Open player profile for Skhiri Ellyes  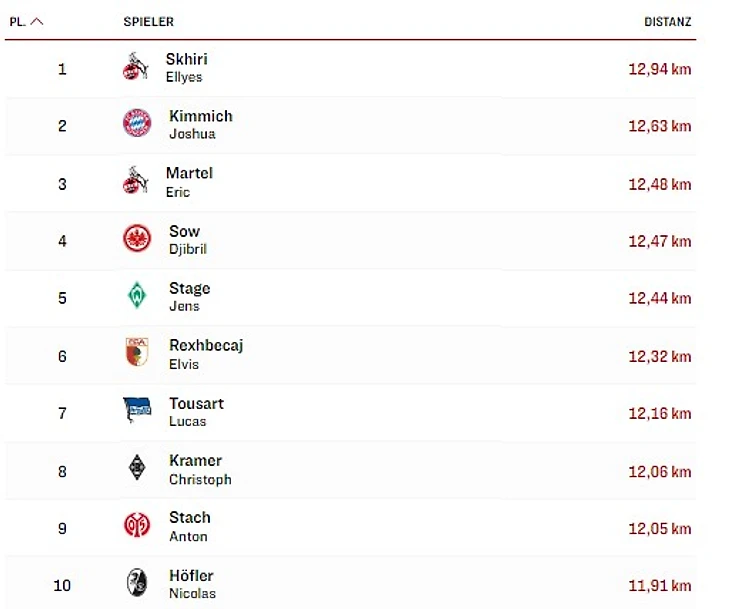pyautogui.click(x=186, y=67)
